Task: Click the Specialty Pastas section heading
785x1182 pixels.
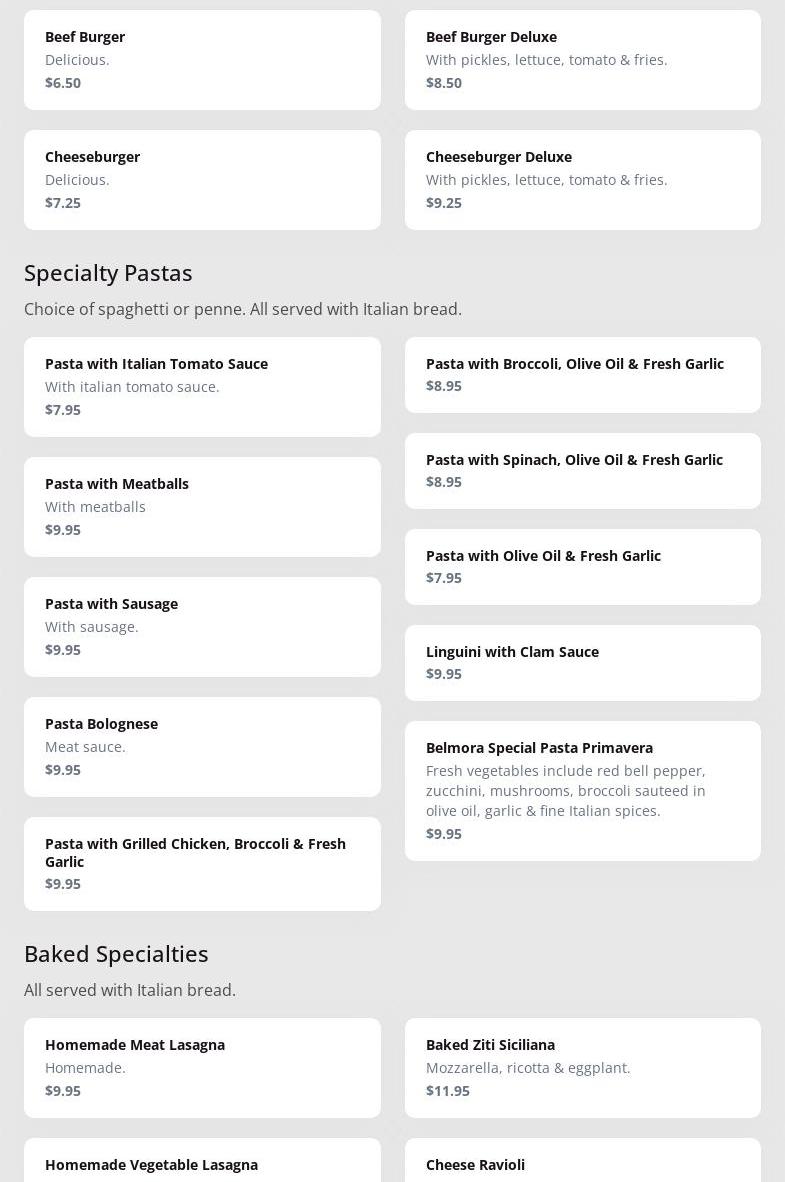Action: [108, 273]
